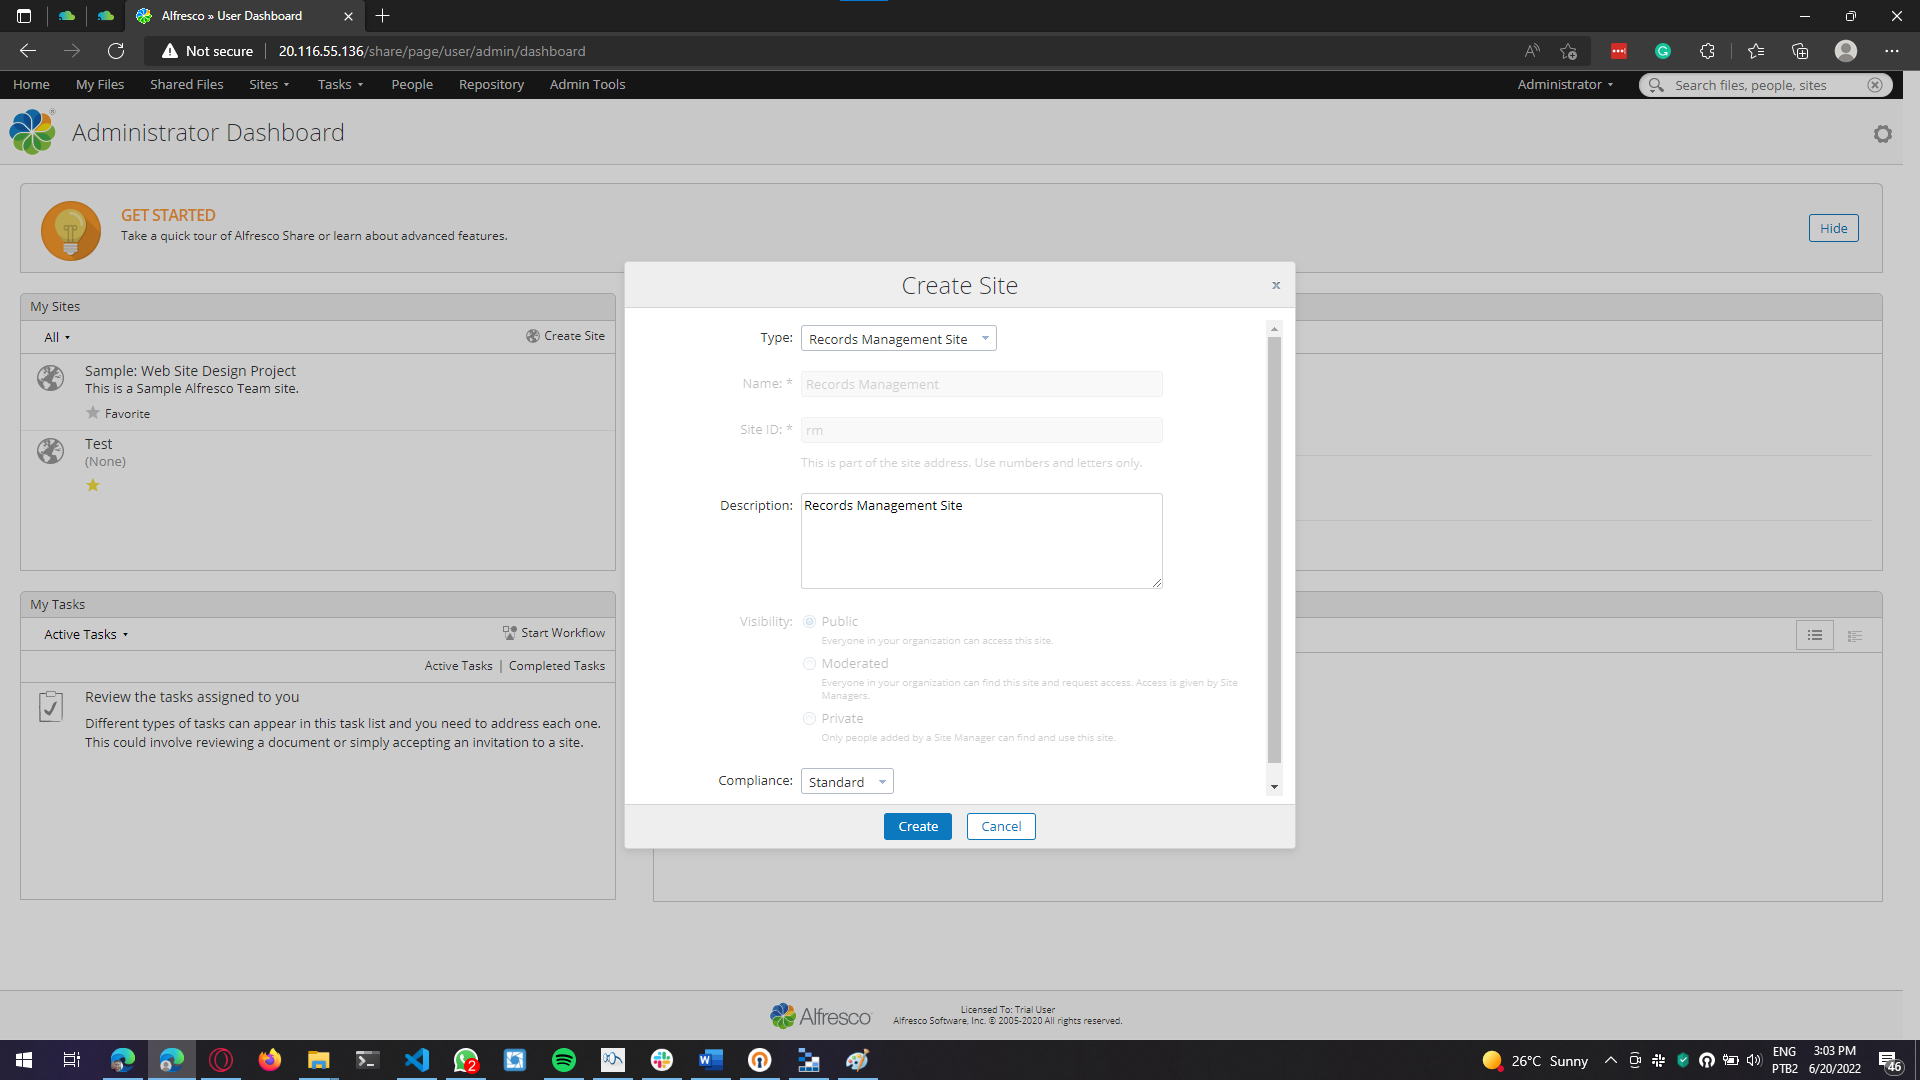The image size is (1920, 1080).
Task: Open Microsoft Word from the taskbar
Action: [x=711, y=1060]
